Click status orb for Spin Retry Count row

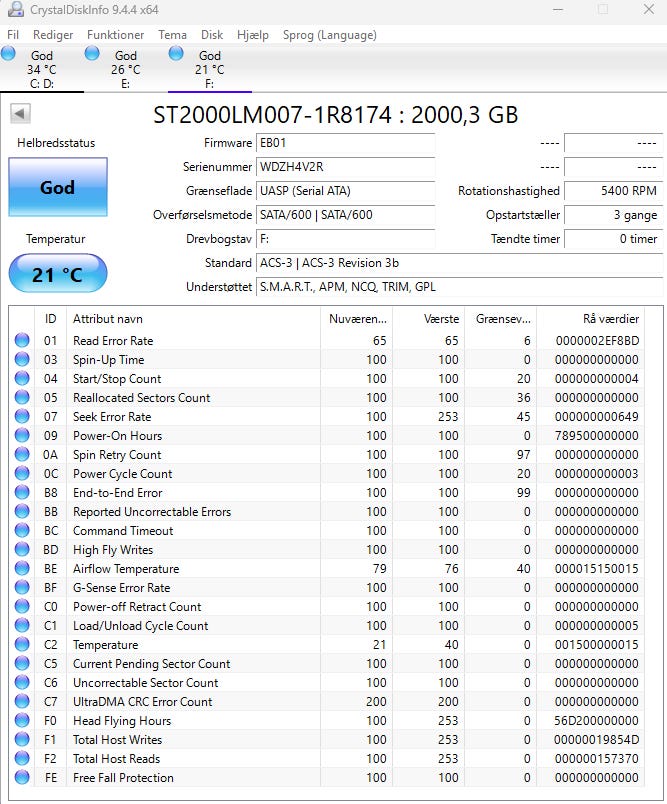coord(22,454)
